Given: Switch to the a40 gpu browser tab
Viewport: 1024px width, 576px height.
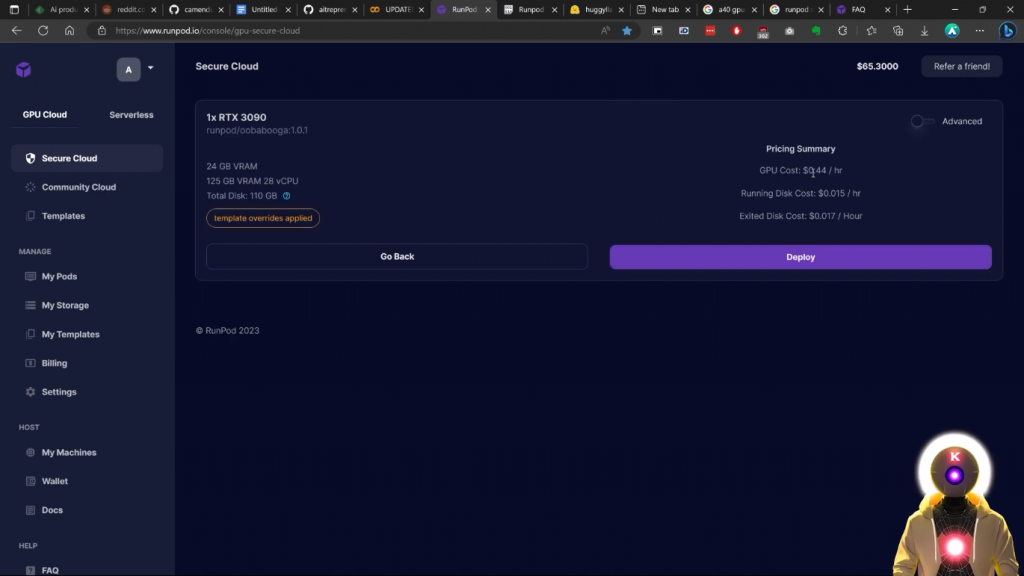Looking at the screenshot, I should point(730,9).
